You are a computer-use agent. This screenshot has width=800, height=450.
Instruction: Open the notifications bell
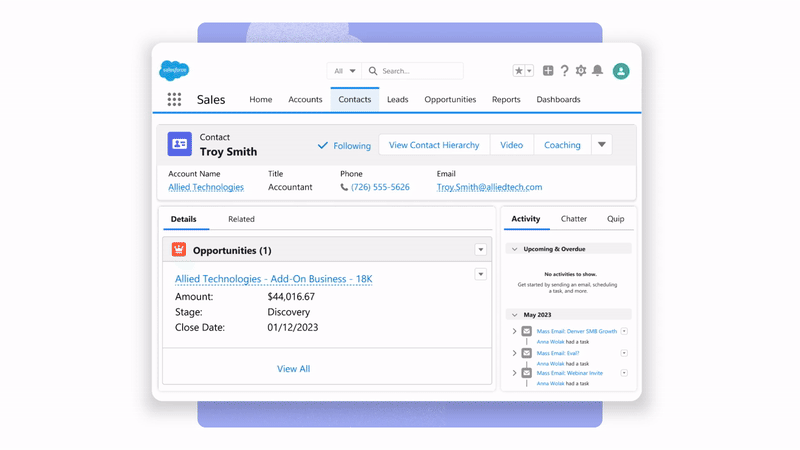597,71
